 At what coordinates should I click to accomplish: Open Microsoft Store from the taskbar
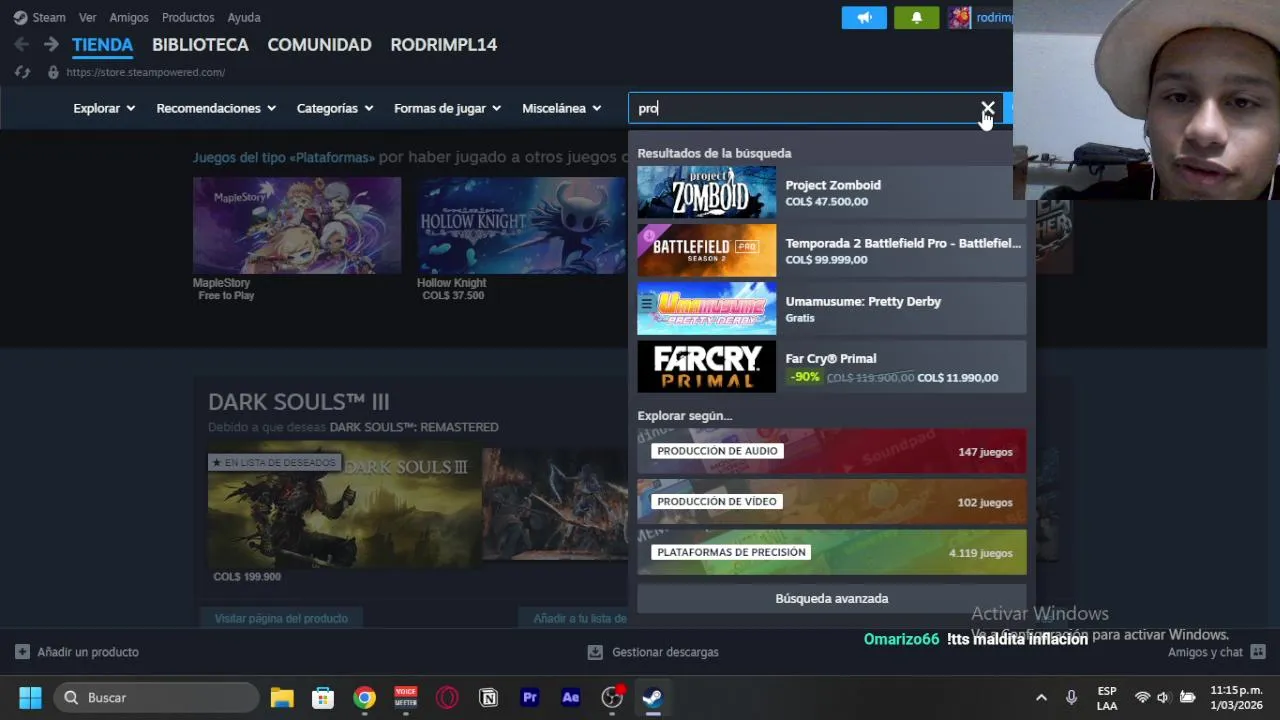tap(323, 697)
